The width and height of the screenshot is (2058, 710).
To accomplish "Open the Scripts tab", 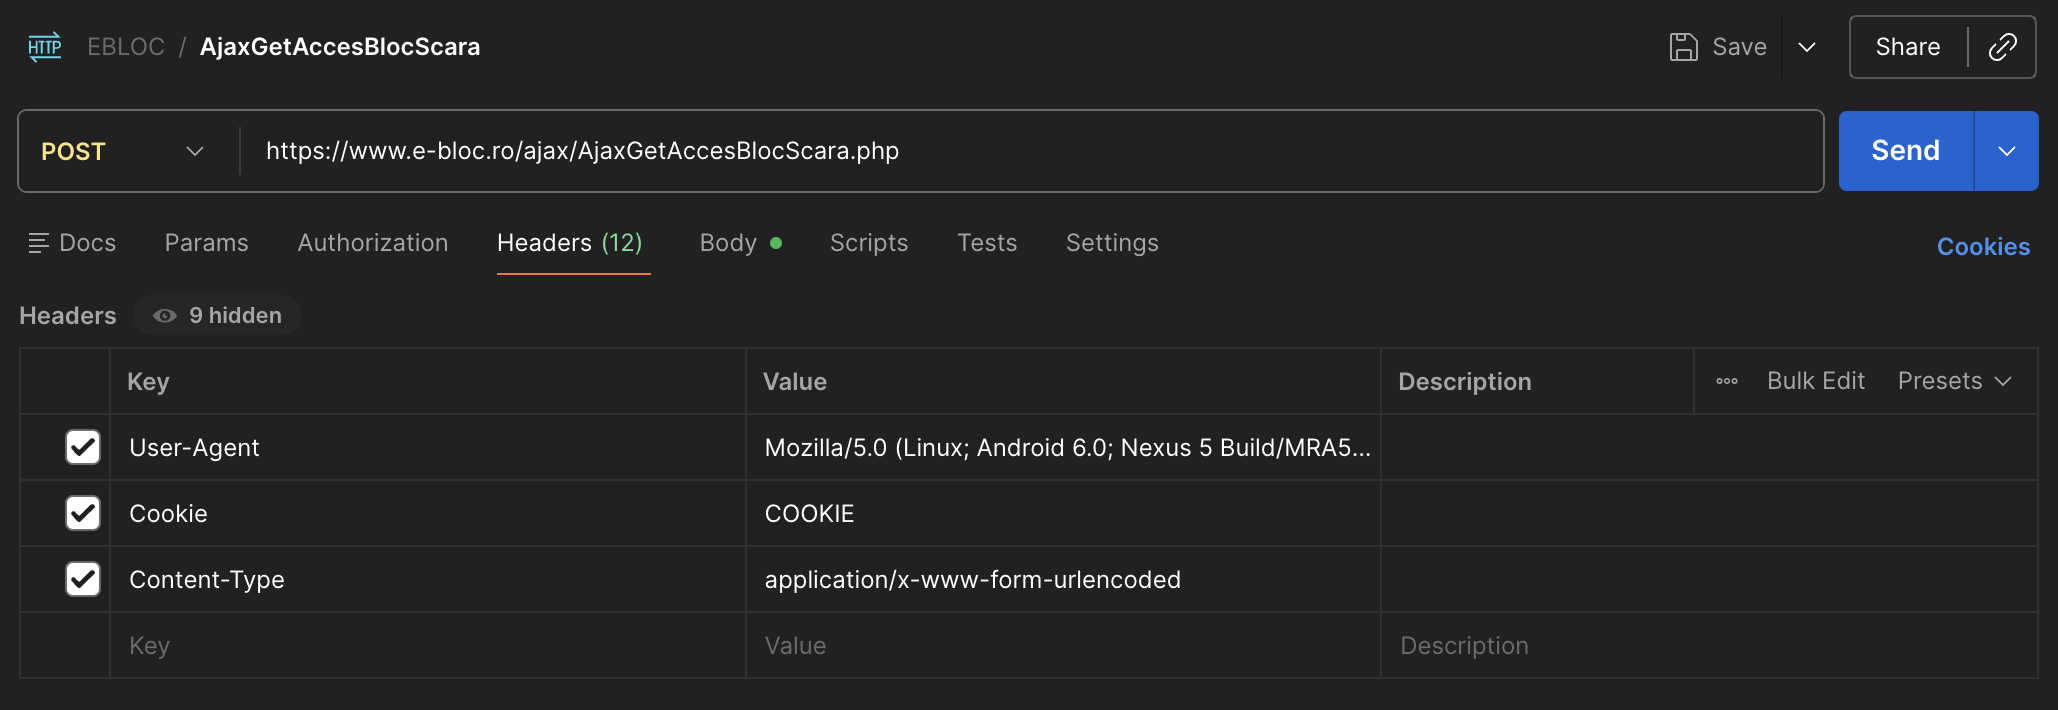I will [868, 243].
